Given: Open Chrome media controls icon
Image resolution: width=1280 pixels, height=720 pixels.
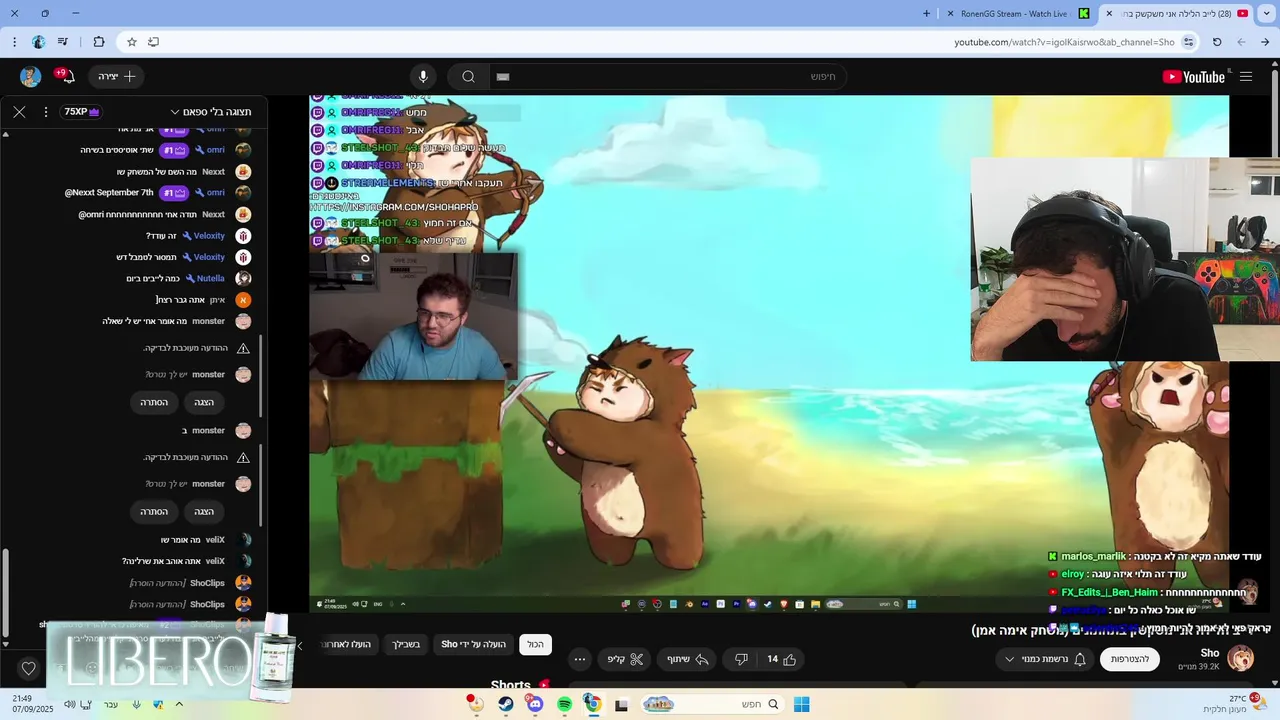Looking at the screenshot, I should [63, 42].
